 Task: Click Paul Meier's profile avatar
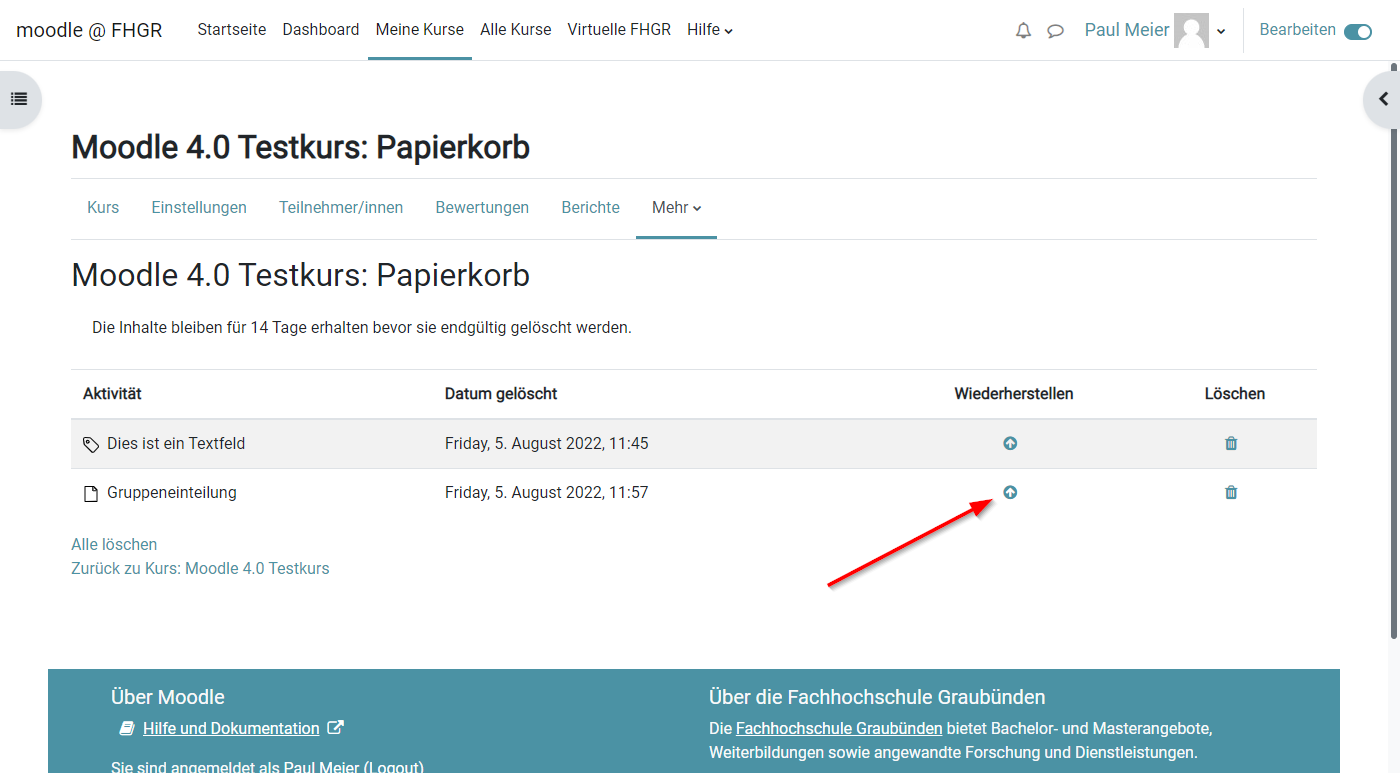click(x=1191, y=30)
